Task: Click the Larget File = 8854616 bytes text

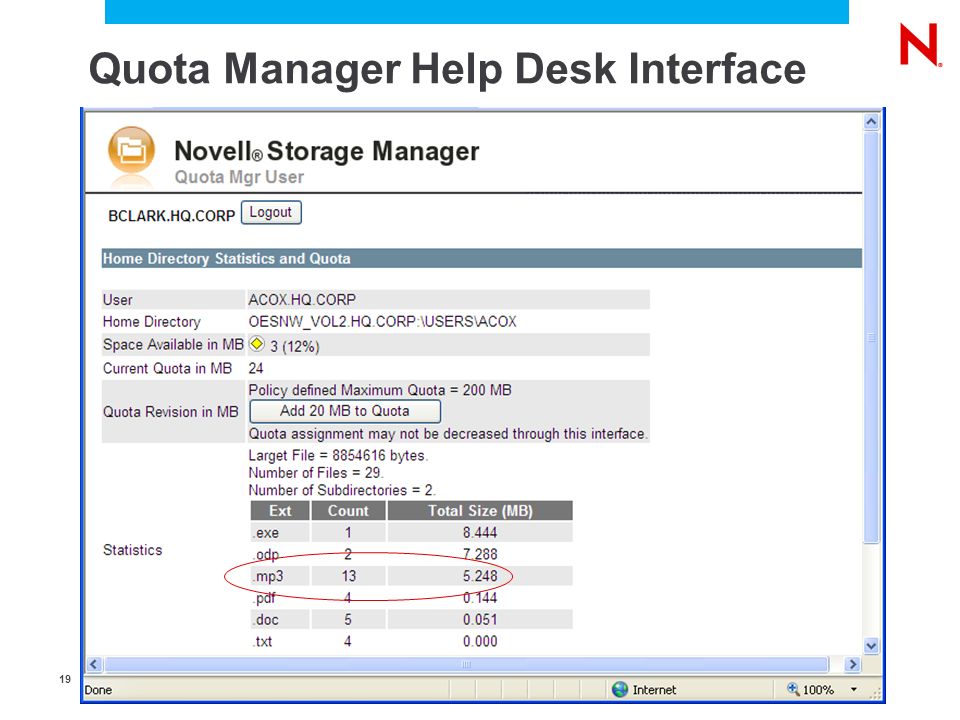Action: pos(338,456)
